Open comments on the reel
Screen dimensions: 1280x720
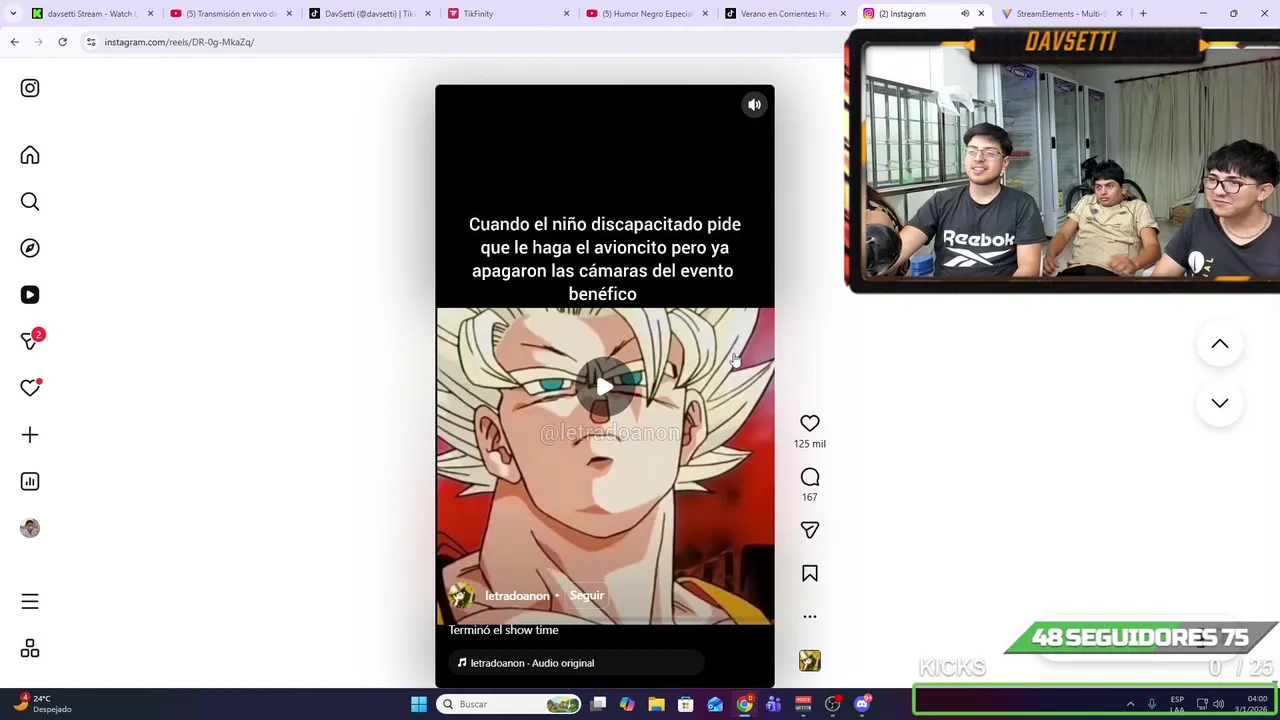tap(810, 477)
